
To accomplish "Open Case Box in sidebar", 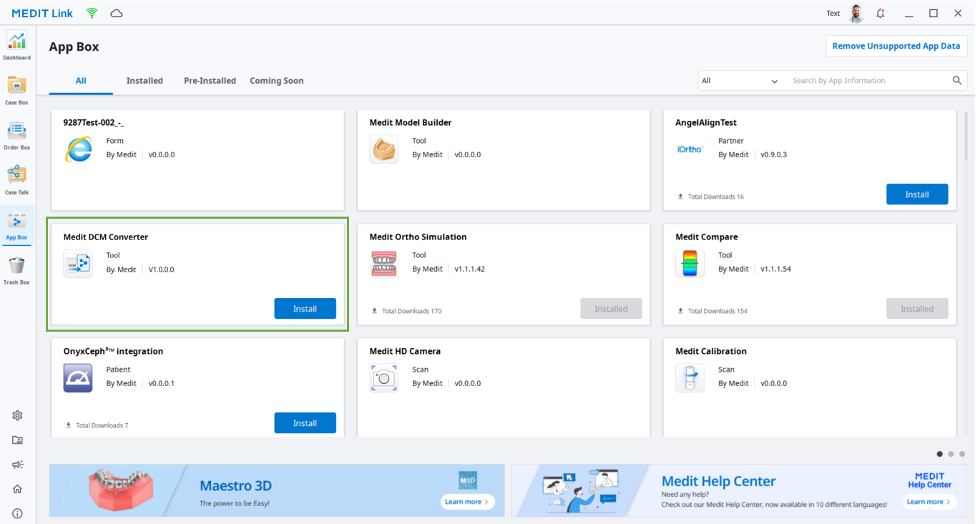I will coord(17,90).
